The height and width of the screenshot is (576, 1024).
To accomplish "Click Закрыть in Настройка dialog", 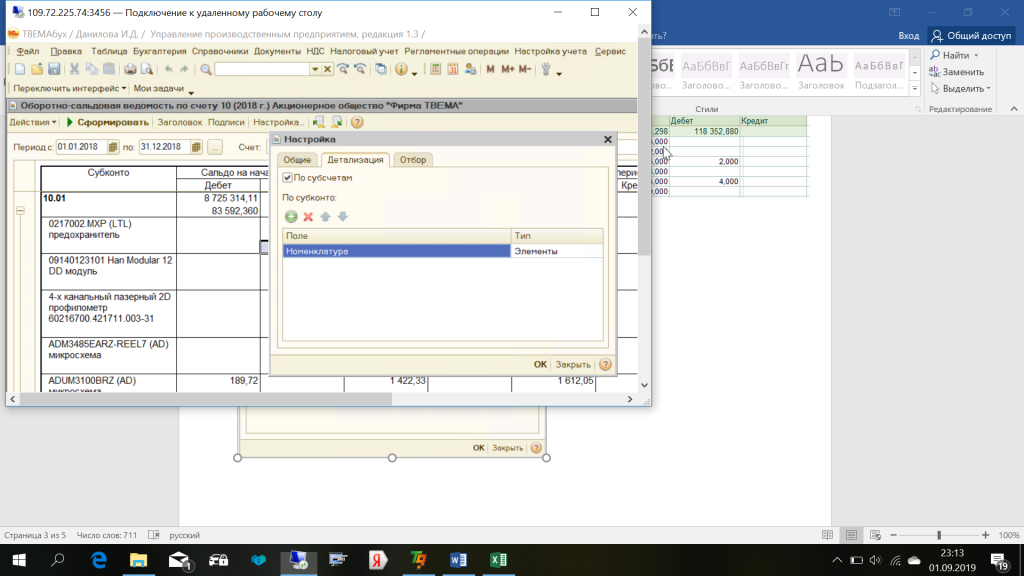I will point(573,364).
